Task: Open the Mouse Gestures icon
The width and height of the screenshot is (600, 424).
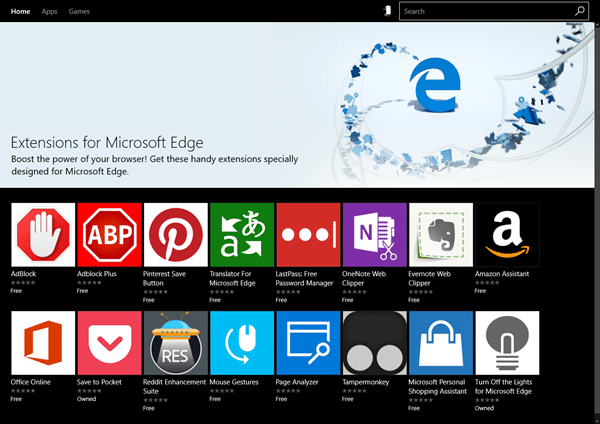Action: pyautogui.click(x=242, y=343)
